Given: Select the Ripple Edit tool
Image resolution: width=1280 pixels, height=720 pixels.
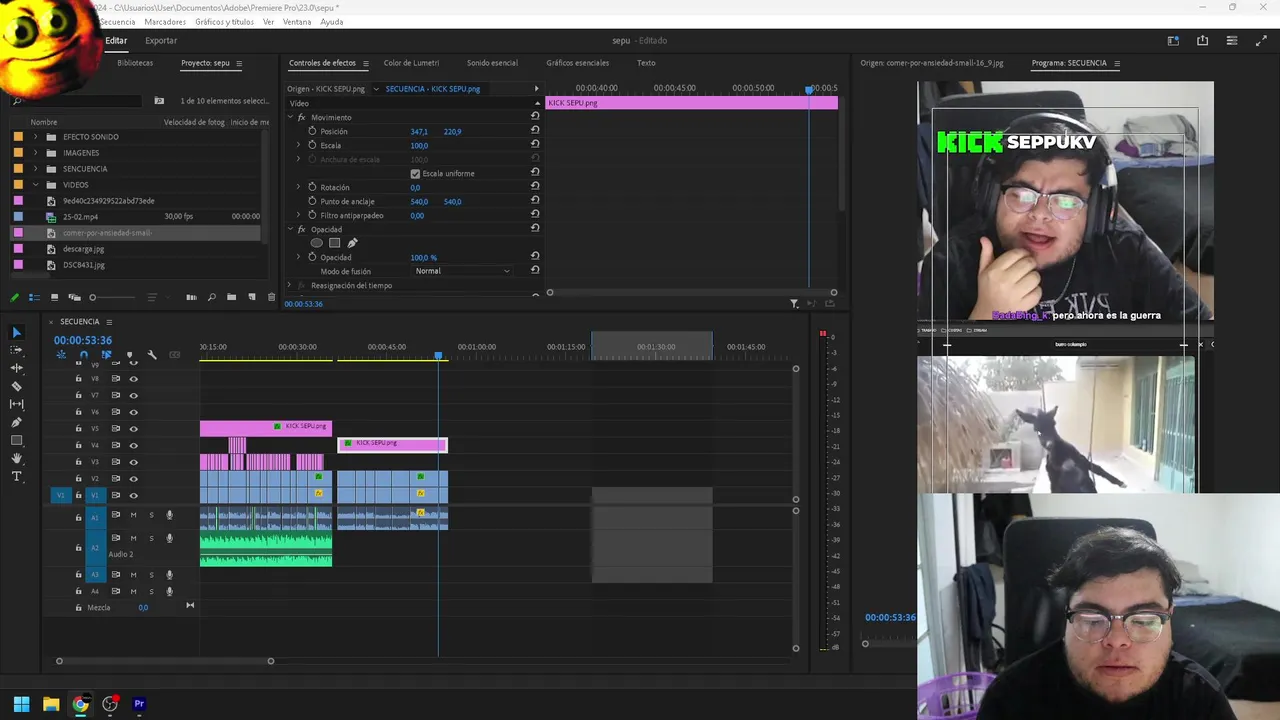Looking at the screenshot, I should click(x=16, y=368).
